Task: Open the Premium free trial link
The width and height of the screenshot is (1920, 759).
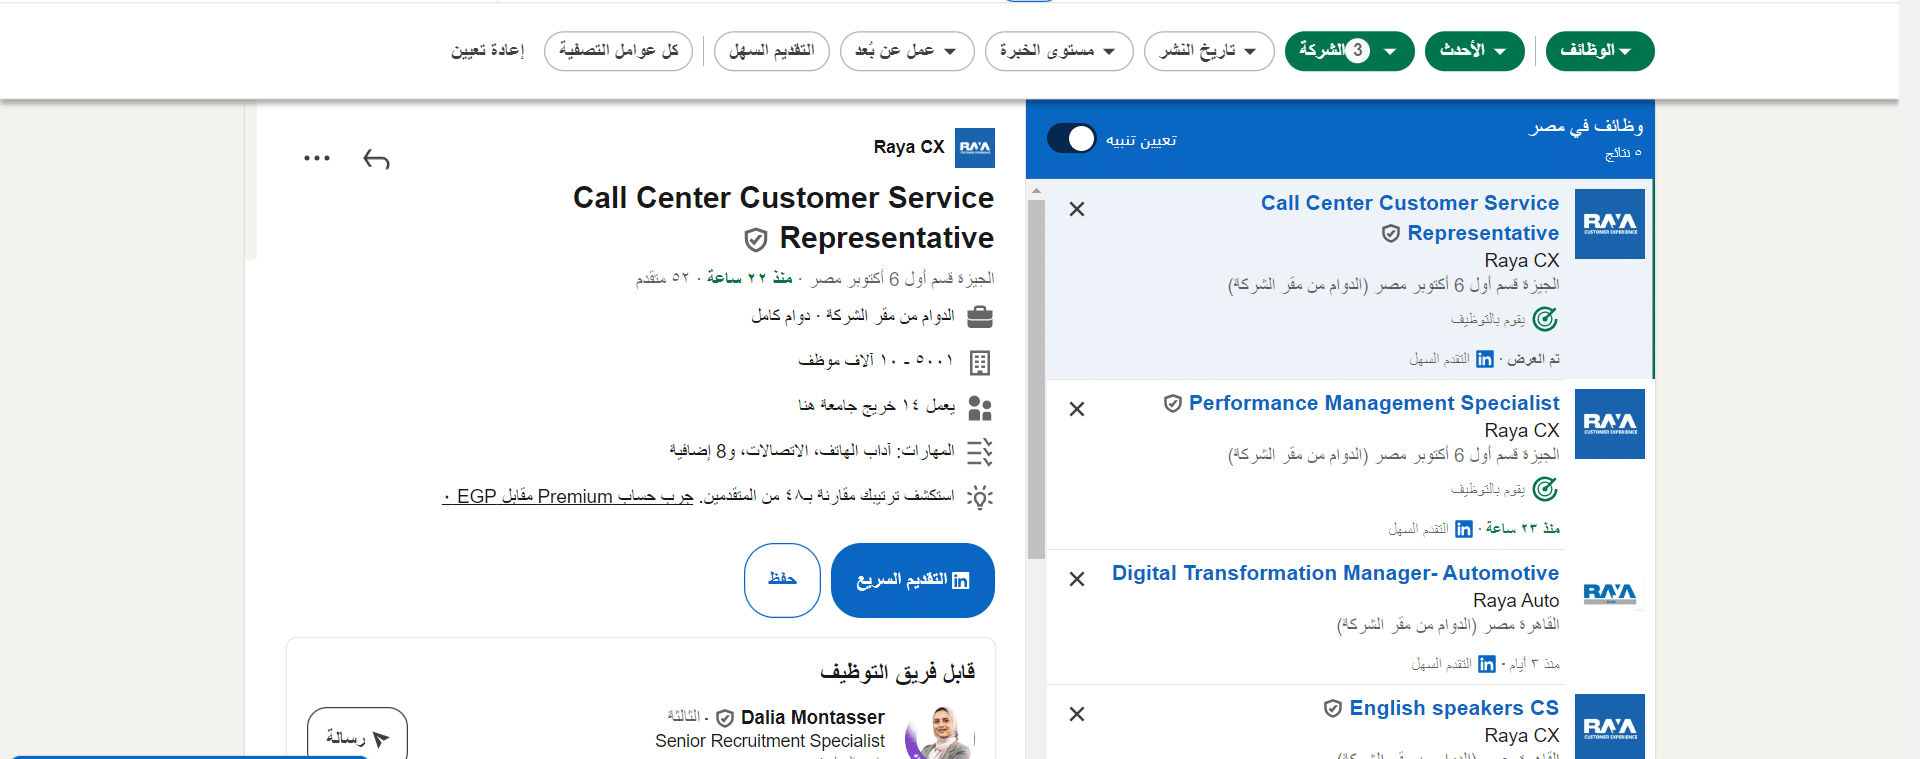Action: (x=568, y=497)
